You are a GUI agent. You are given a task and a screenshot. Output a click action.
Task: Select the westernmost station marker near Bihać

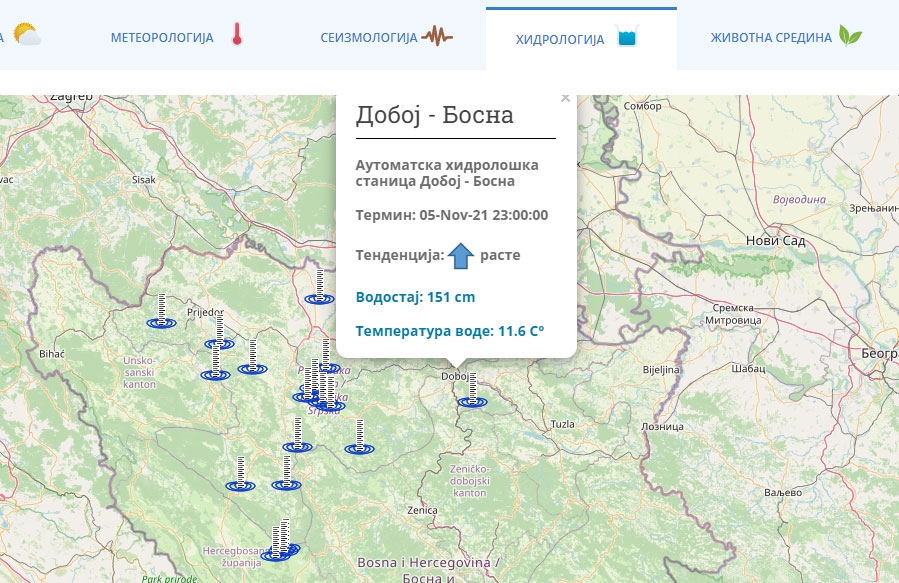click(x=162, y=322)
